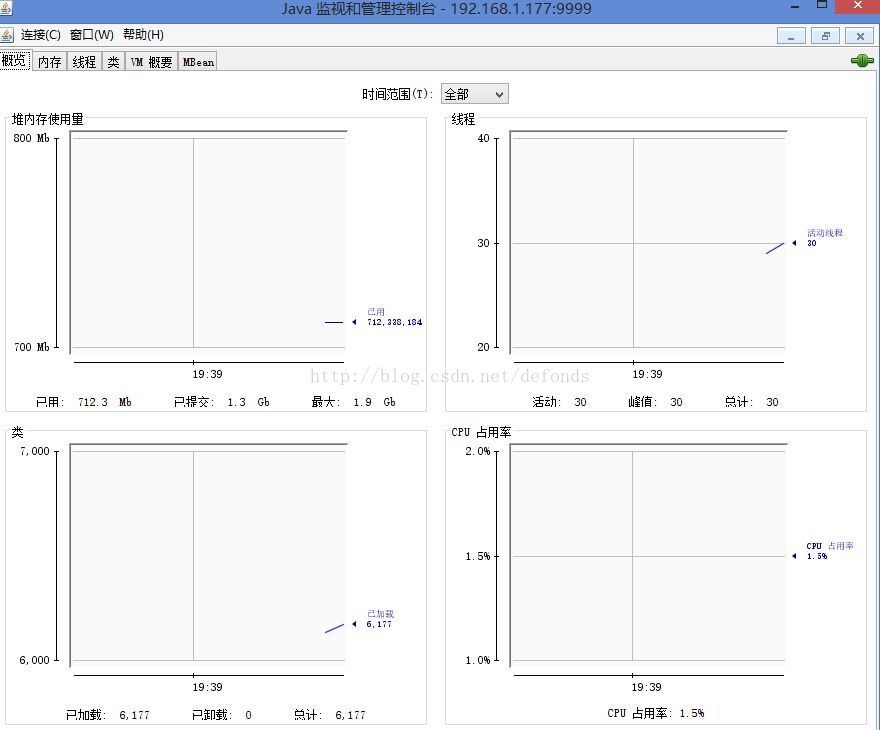Expand the 时间范围 dropdown set to 全部
Screen dimensions: 880x730
pos(475,94)
